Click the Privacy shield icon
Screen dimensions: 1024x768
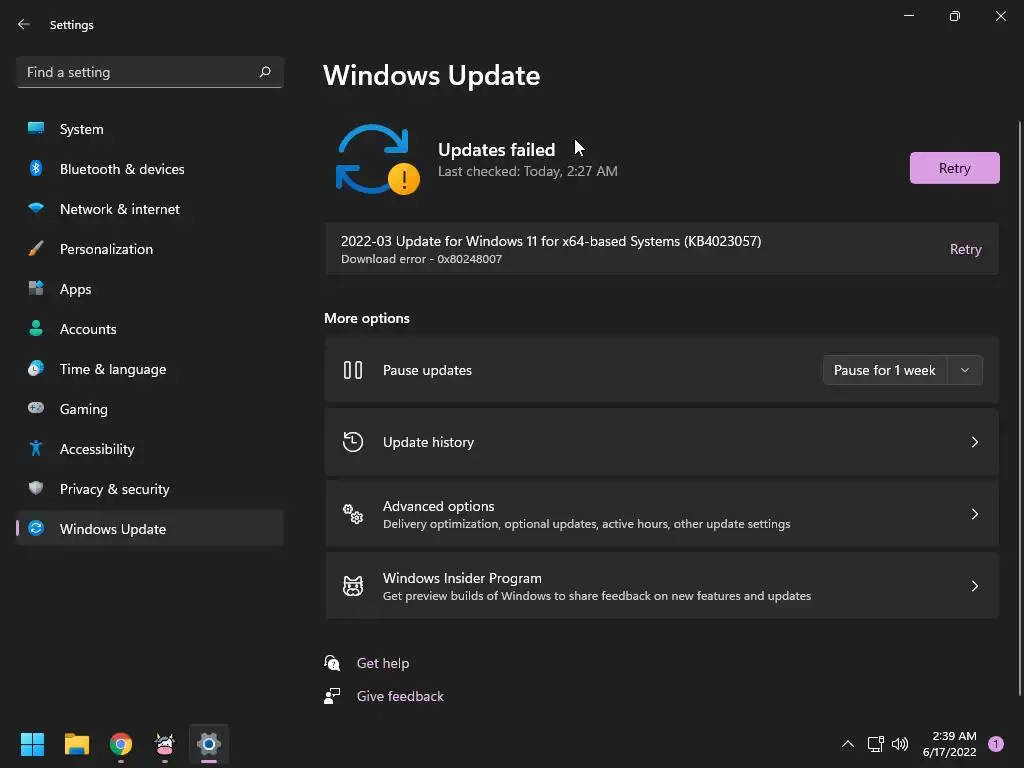click(x=36, y=488)
